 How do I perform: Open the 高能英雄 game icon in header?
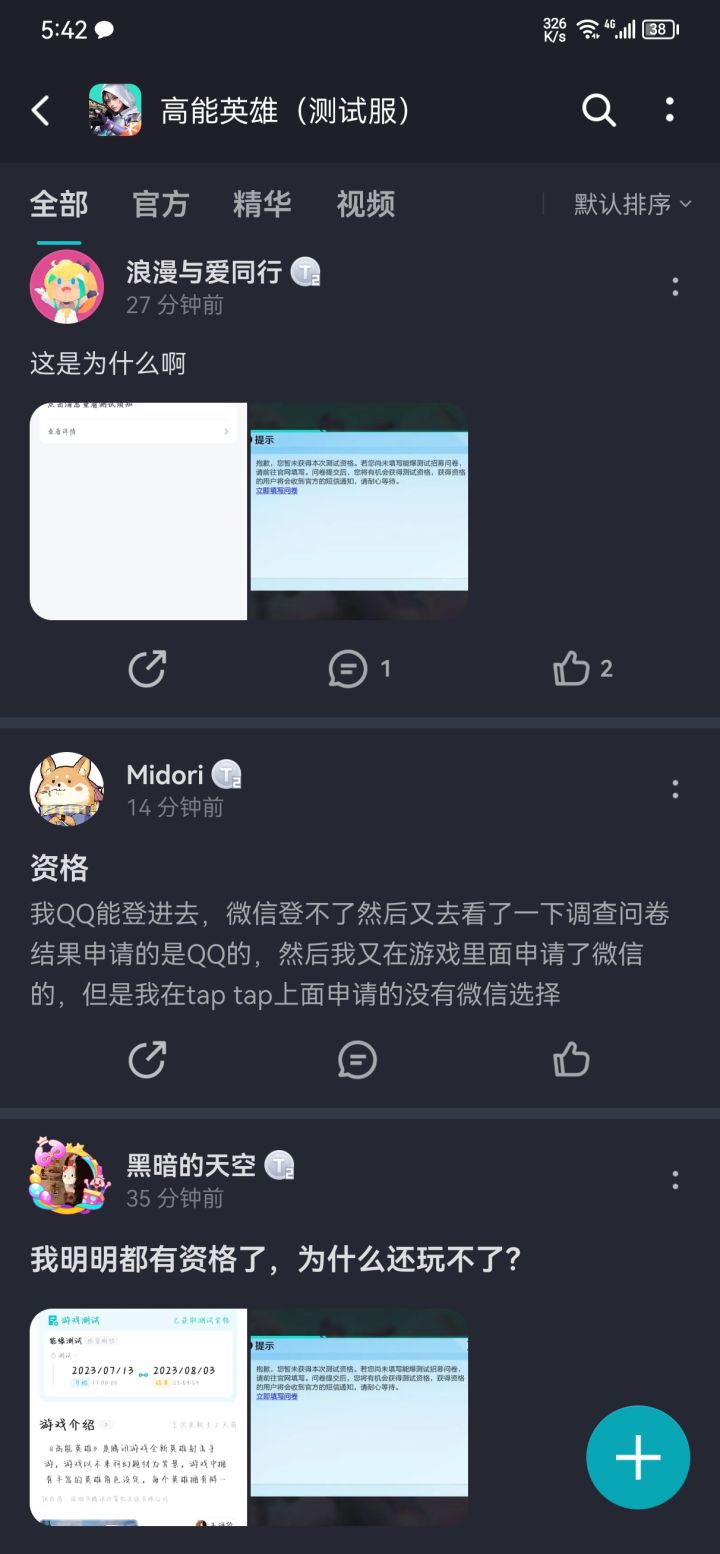(115, 110)
